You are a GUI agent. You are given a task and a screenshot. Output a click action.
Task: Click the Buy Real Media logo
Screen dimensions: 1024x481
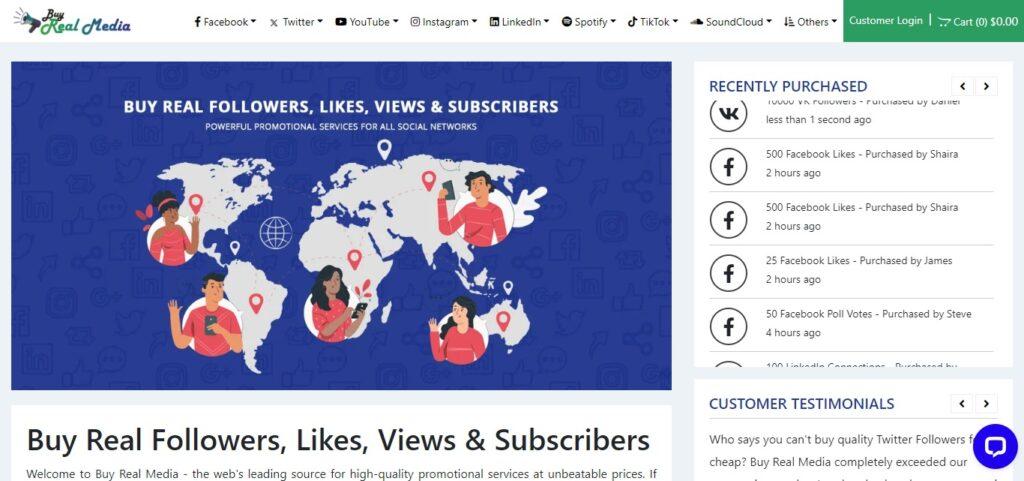point(72,21)
